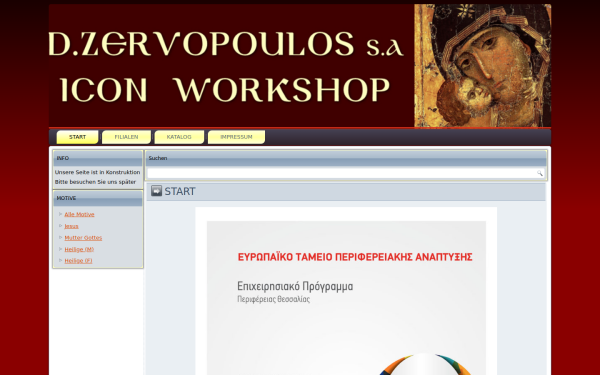Open the KATALOG navigation tab
The image size is (600, 375).
[x=179, y=137]
